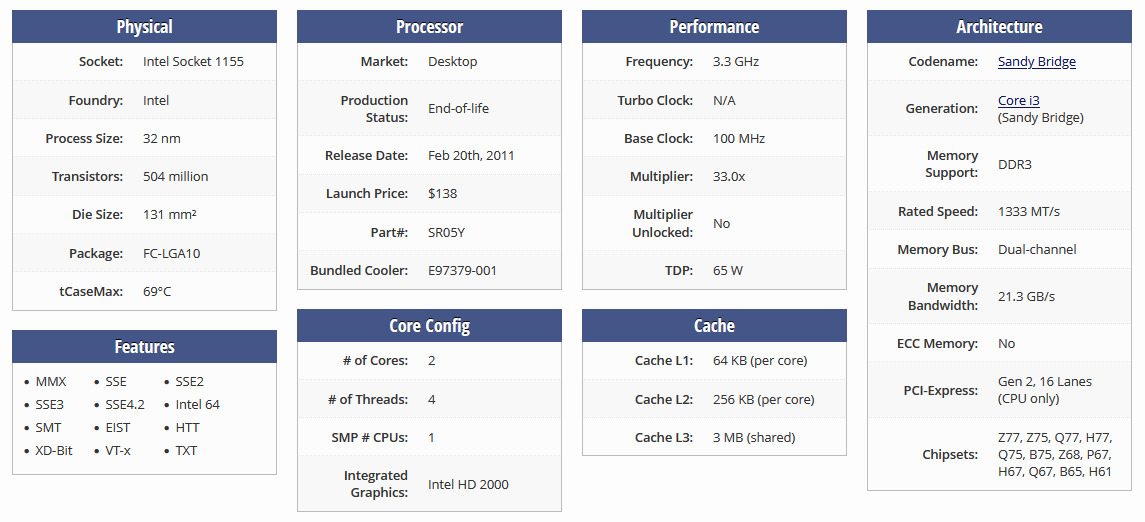Click the Cache section header
Viewport: 1145px width, 522px height.
(714, 326)
